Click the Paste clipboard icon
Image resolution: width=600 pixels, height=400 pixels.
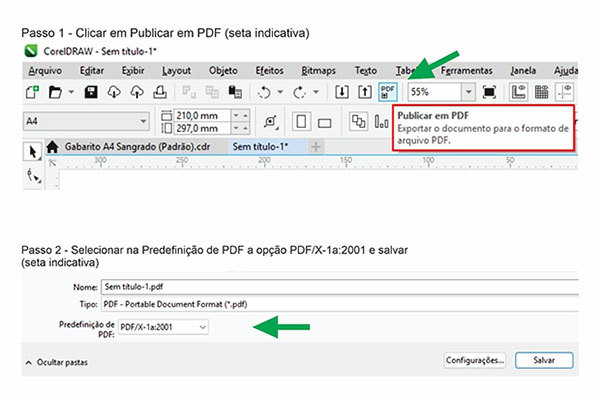tap(235, 92)
